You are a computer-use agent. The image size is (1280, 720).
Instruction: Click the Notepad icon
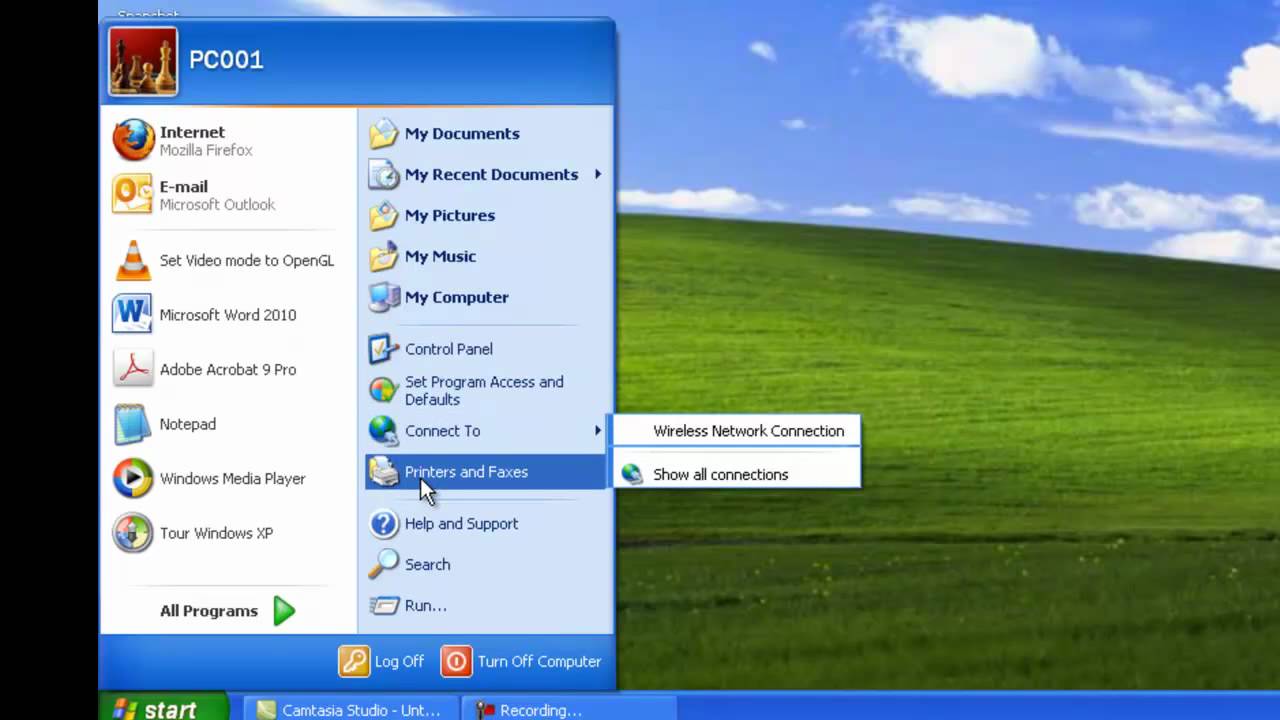(x=133, y=424)
